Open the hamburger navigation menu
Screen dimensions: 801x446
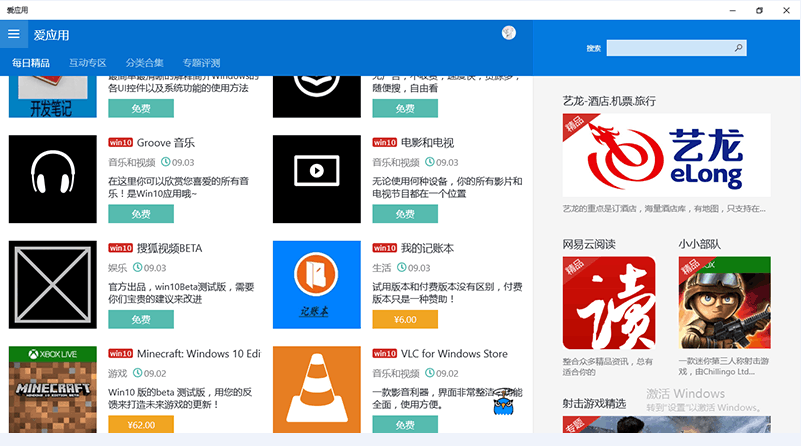14,34
